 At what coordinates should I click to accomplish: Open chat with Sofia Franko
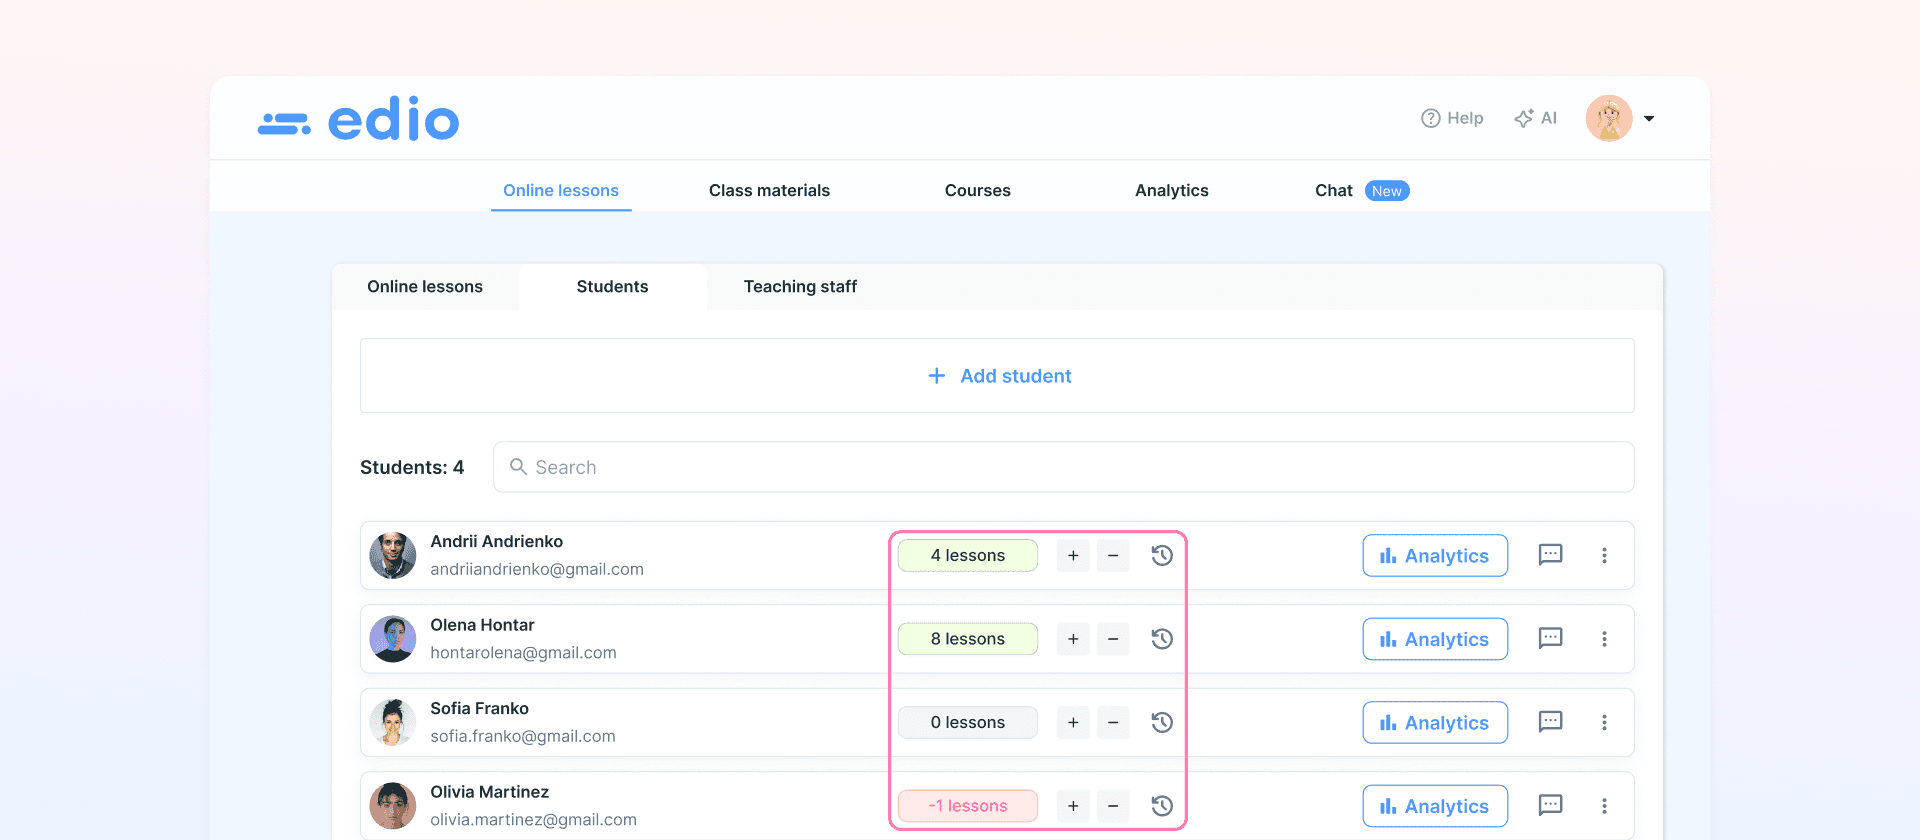point(1550,722)
